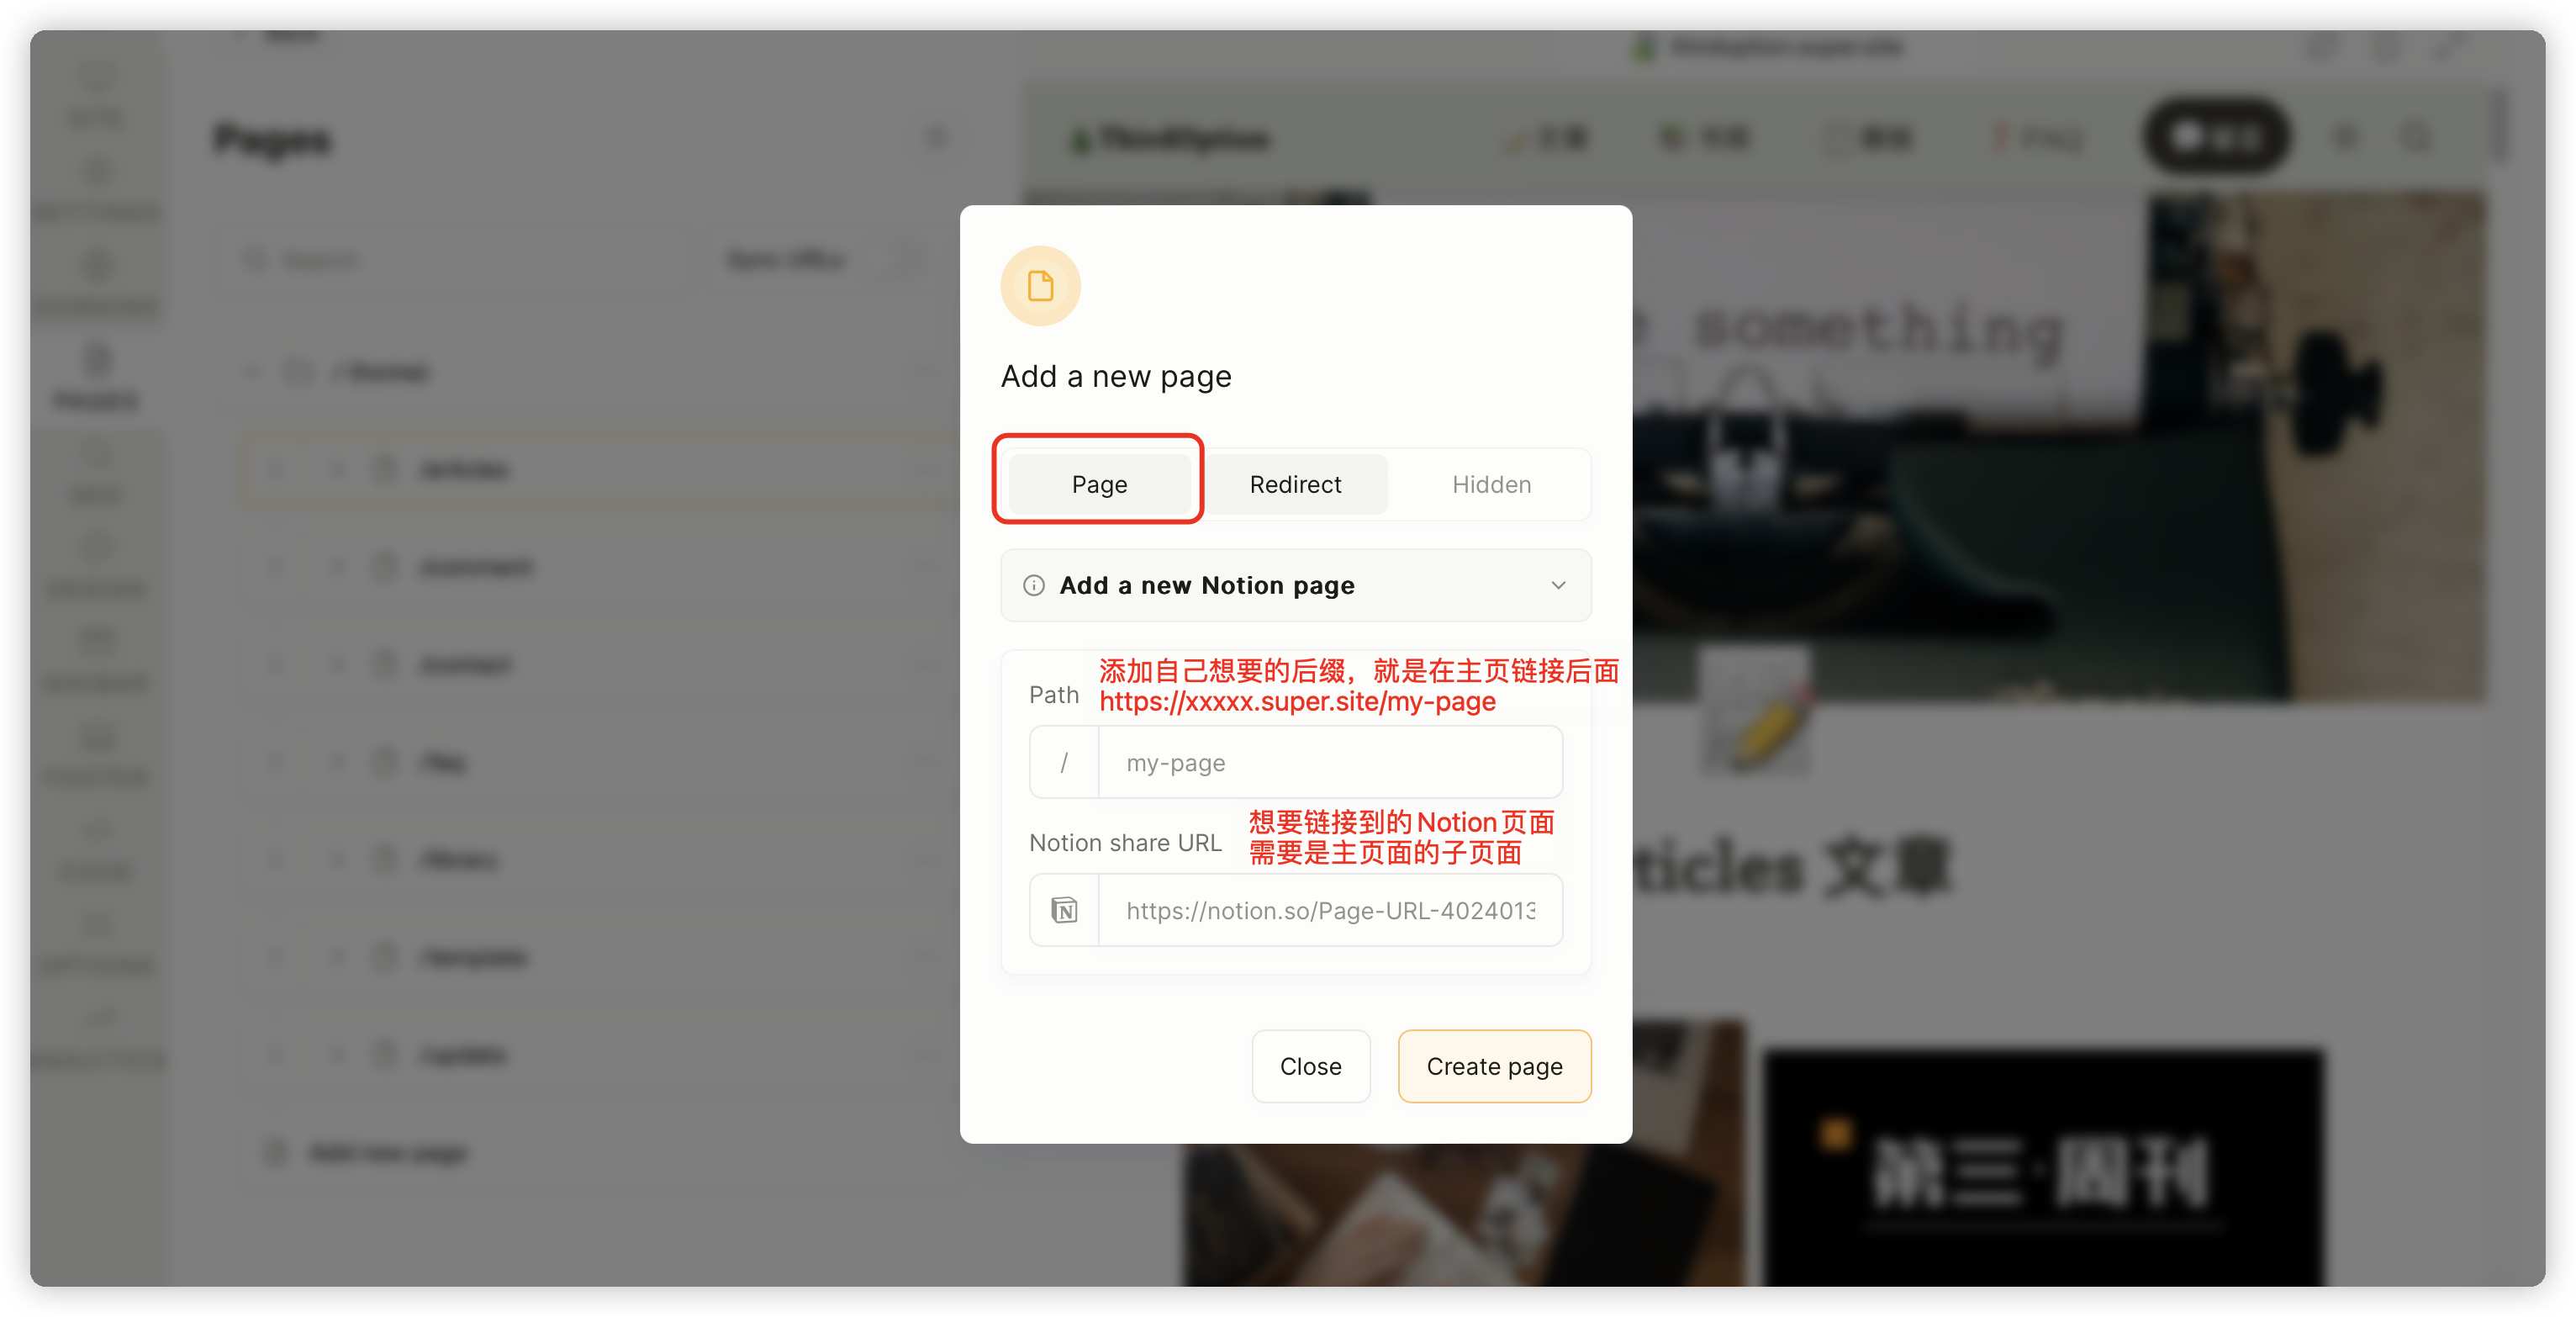Click the chevron on Notion page selector
Image resolution: width=2576 pixels, height=1317 pixels.
coord(1559,584)
